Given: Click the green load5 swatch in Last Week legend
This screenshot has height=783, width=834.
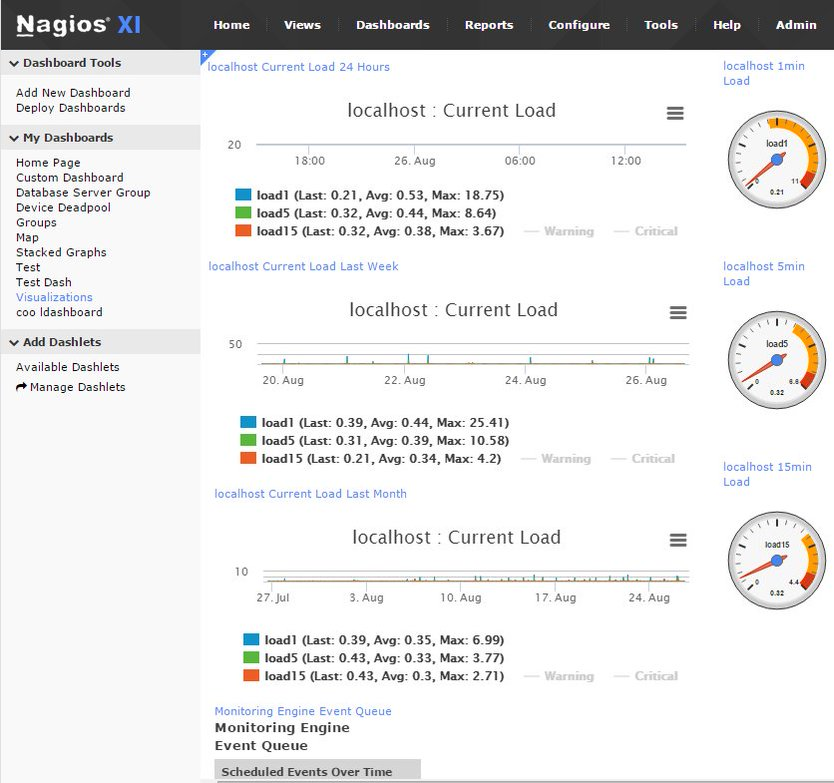Looking at the screenshot, I should click(x=249, y=441).
